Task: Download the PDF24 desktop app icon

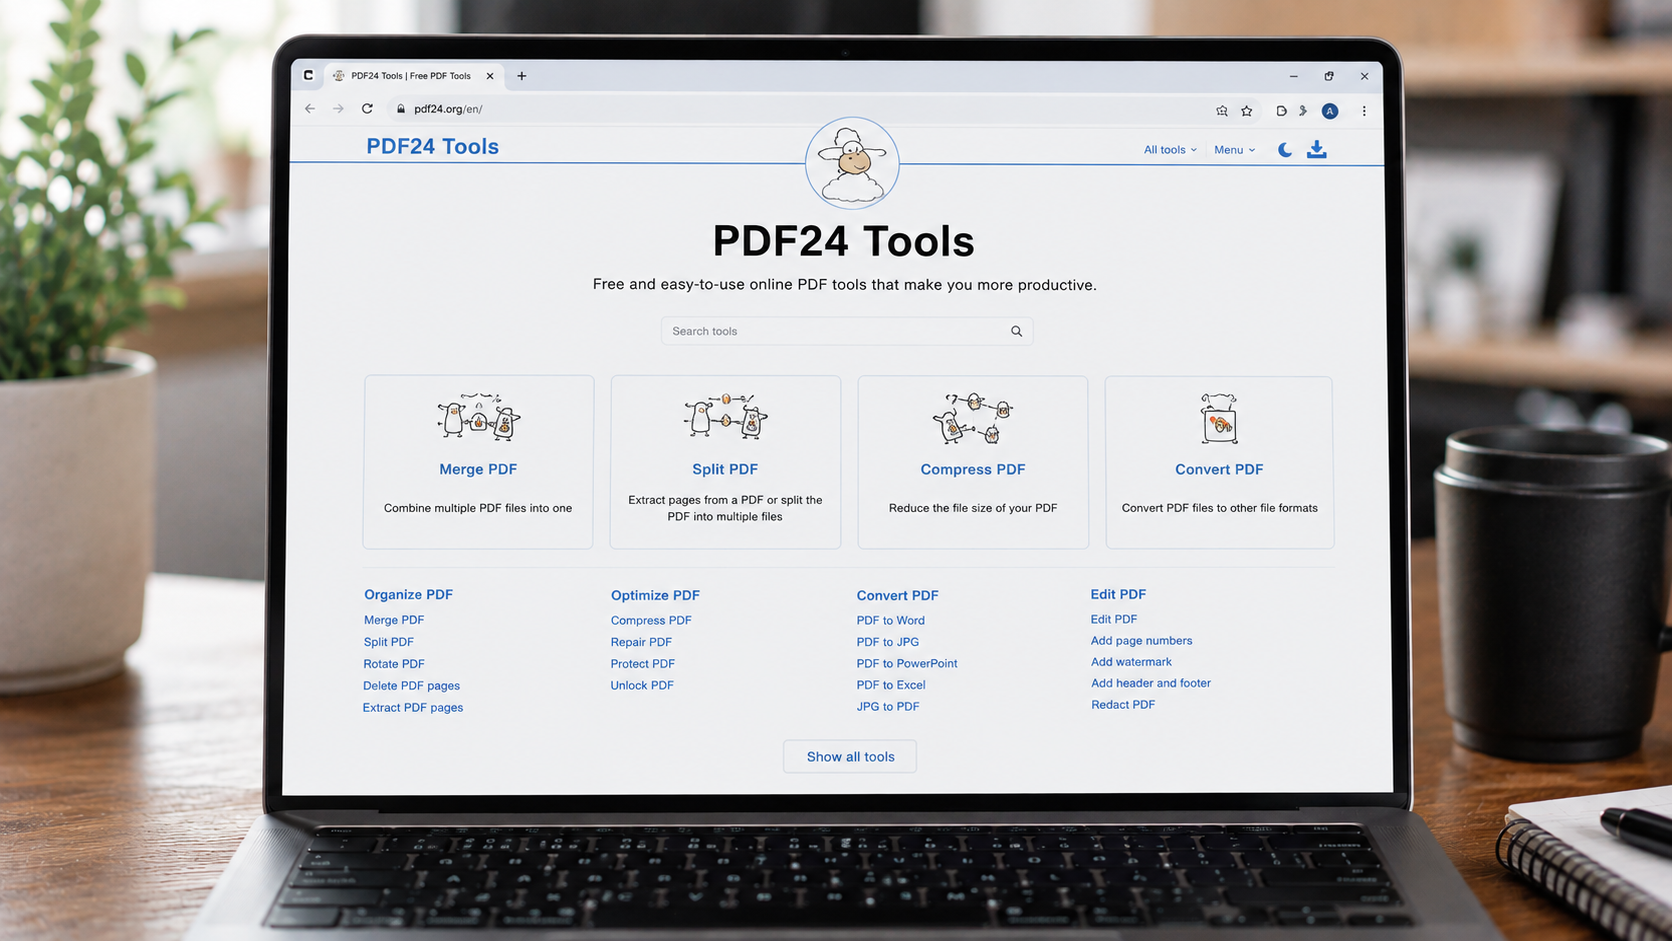Action: [1317, 149]
